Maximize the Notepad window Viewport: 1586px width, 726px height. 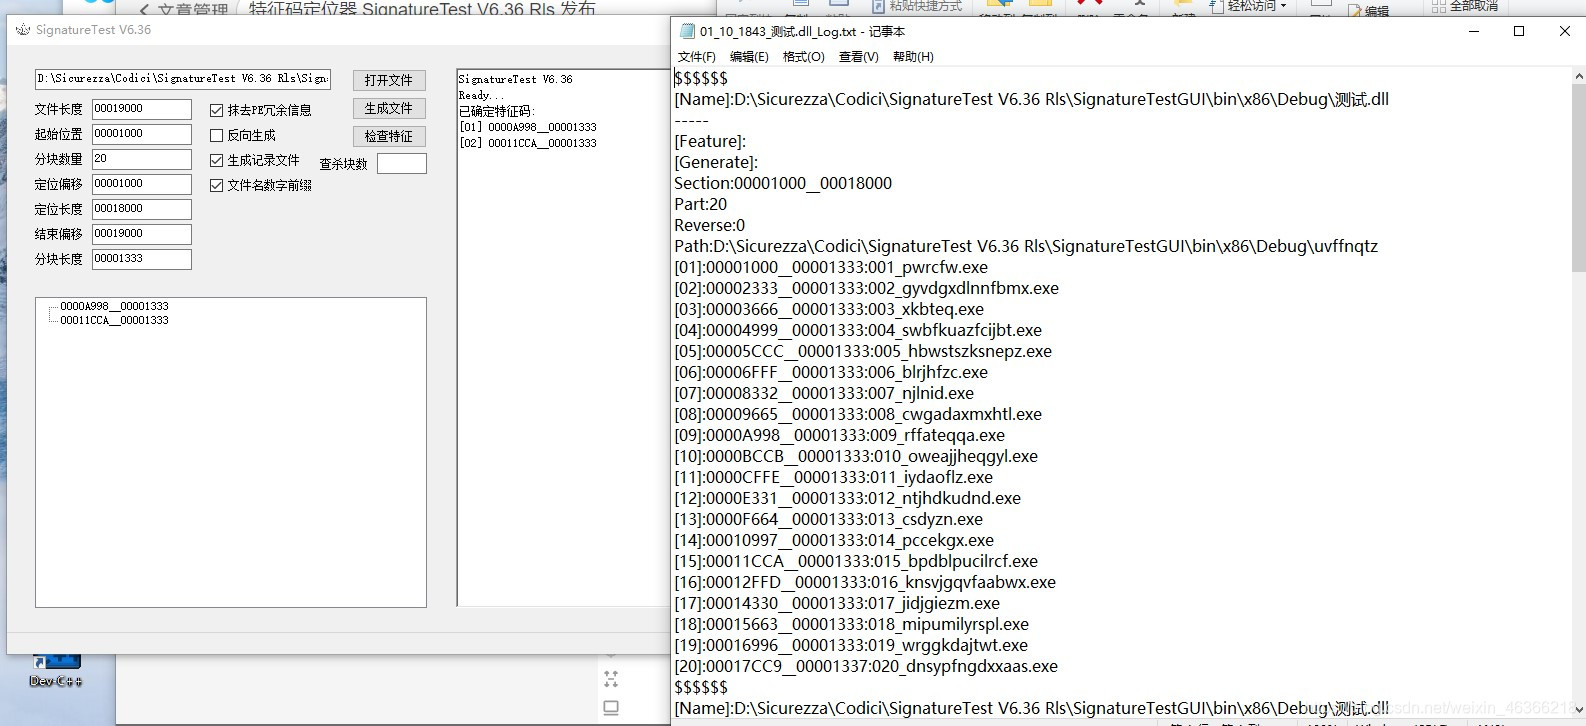coord(1519,31)
